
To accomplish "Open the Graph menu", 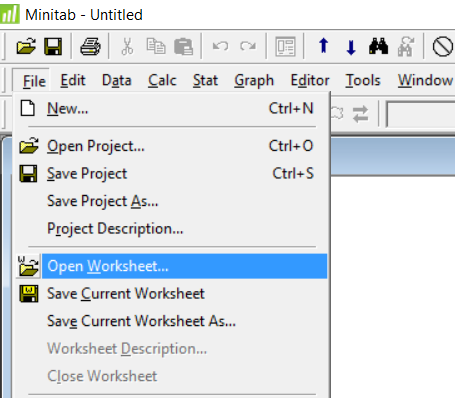I will coord(254,80).
